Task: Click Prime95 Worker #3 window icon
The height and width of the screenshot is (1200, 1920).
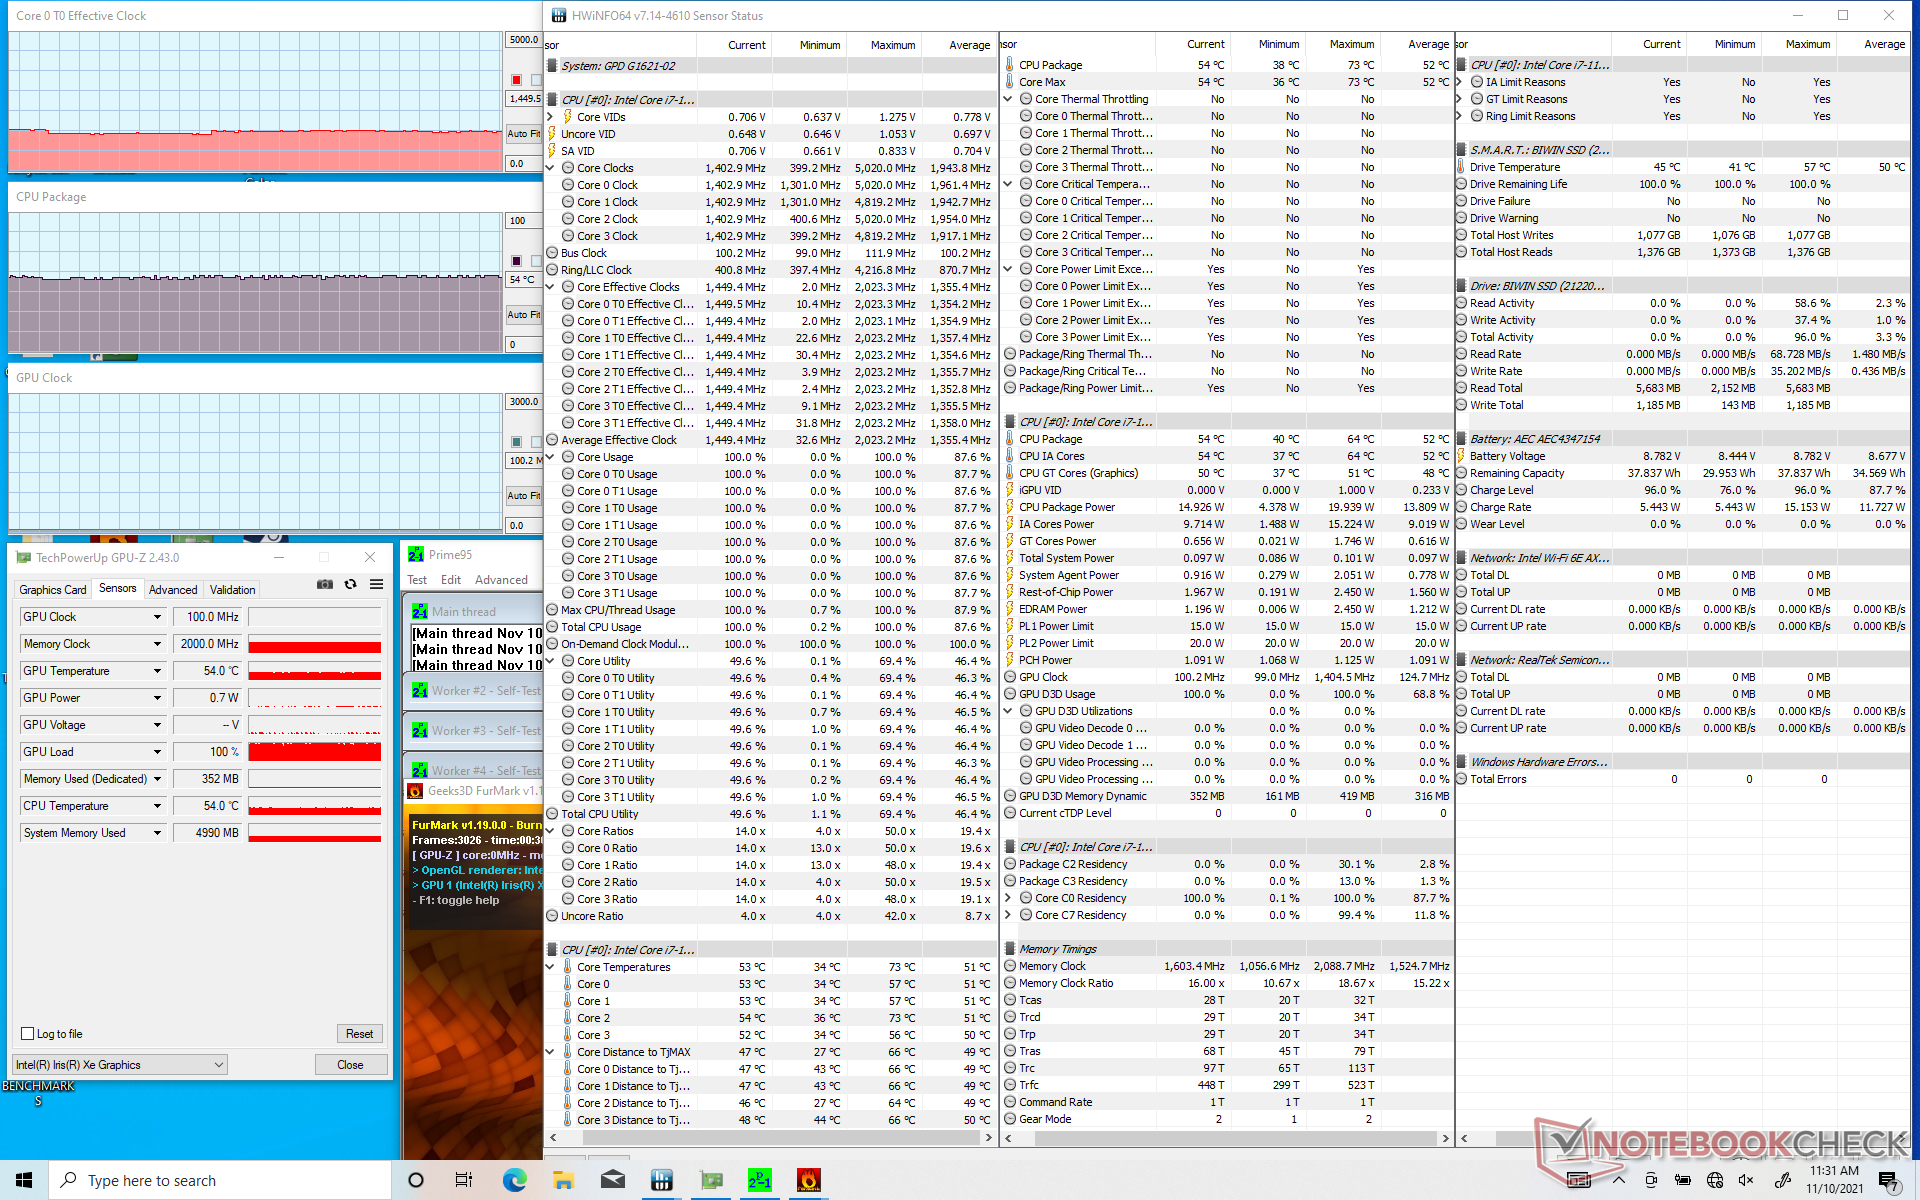Action: [x=420, y=731]
